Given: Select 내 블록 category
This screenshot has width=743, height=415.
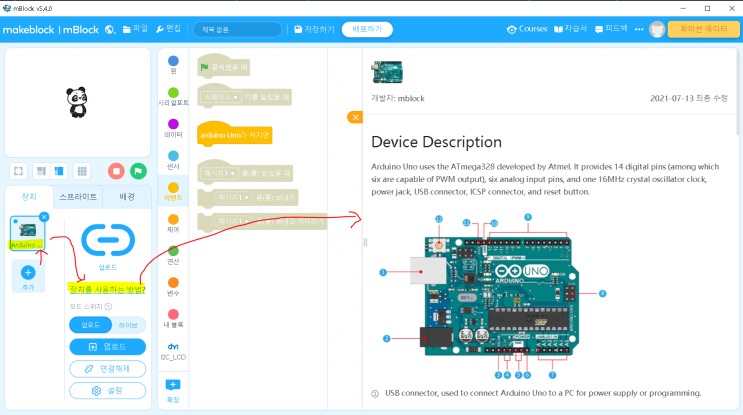Looking at the screenshot, I should pyautogui.click(x=173, y=318).
